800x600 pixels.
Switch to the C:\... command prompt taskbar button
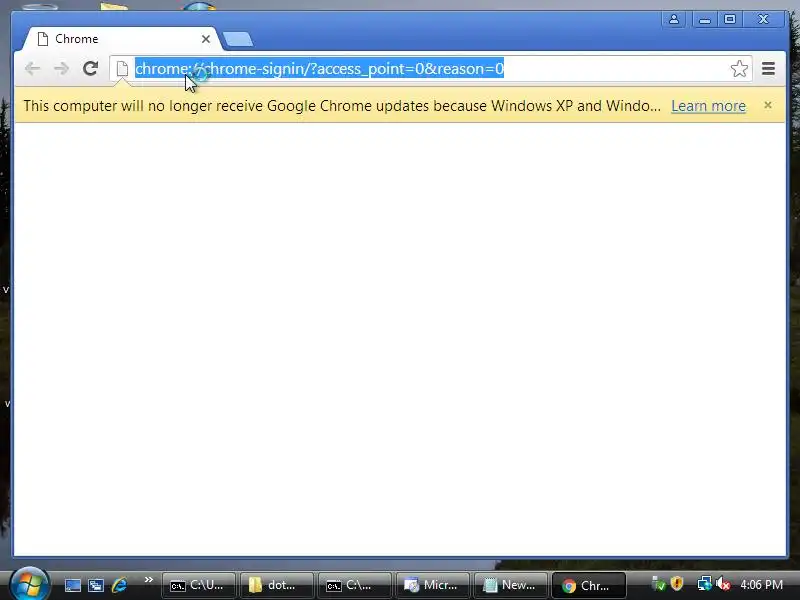(354, 585)
